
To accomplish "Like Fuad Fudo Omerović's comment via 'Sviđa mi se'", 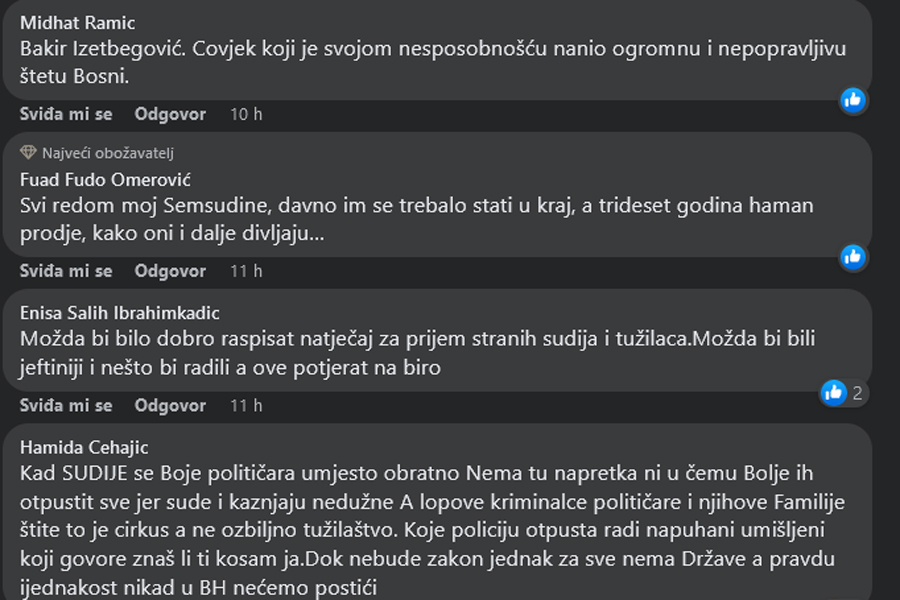I will coord(66,271).
